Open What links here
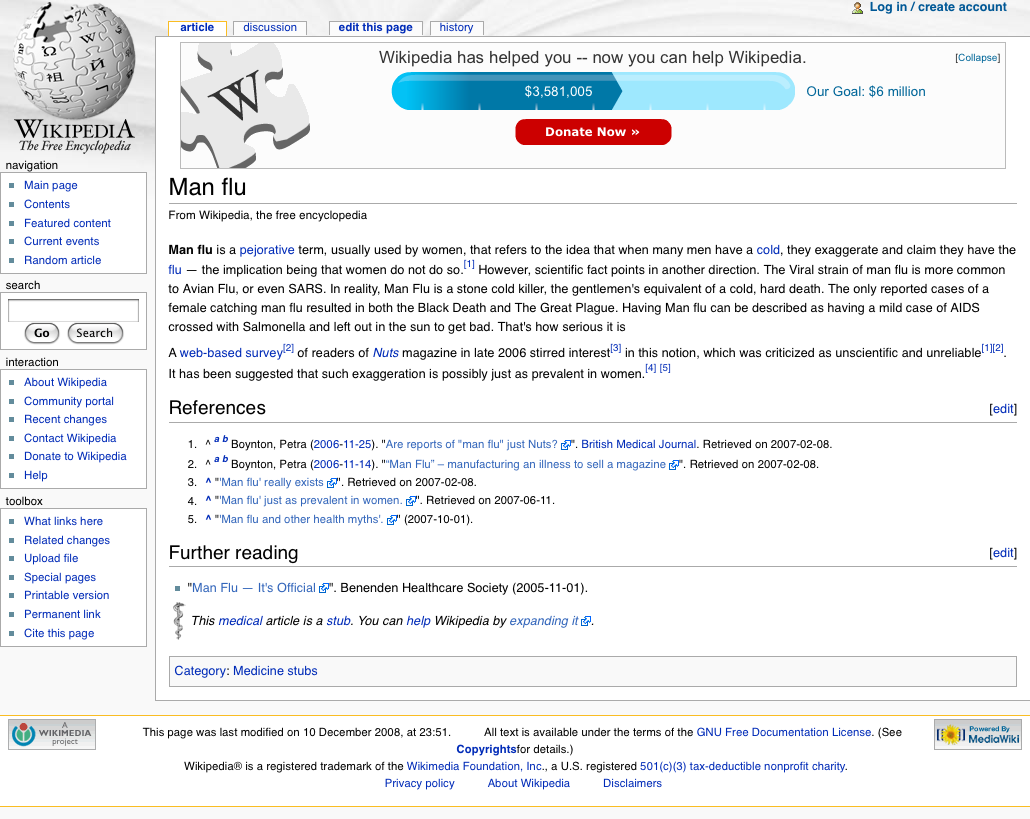This screenshot has height=819, width=1030. (x=63, y=521)
